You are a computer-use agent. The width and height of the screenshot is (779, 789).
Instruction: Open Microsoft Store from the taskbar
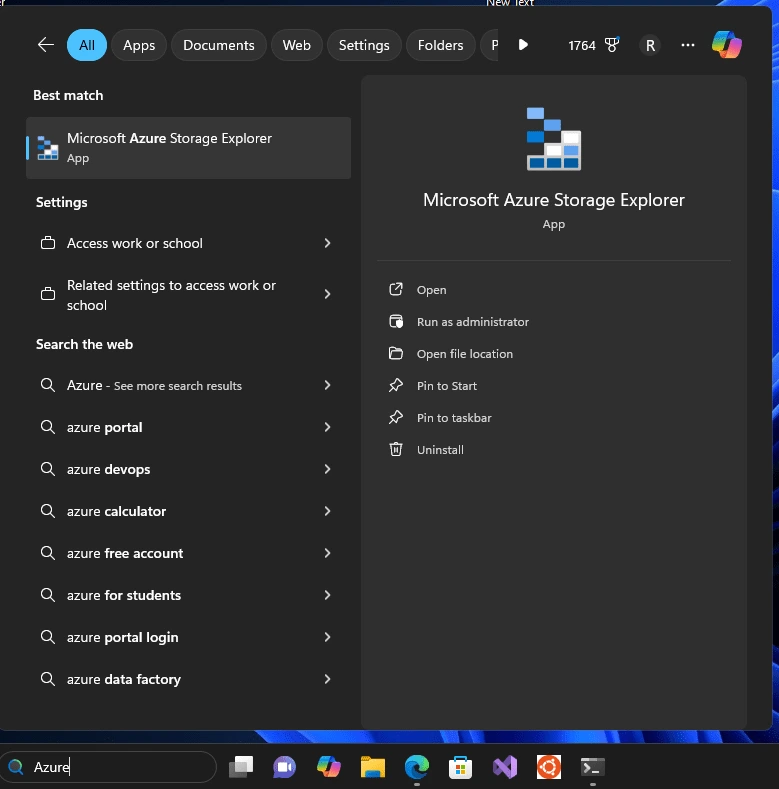(x=460, y=767)
